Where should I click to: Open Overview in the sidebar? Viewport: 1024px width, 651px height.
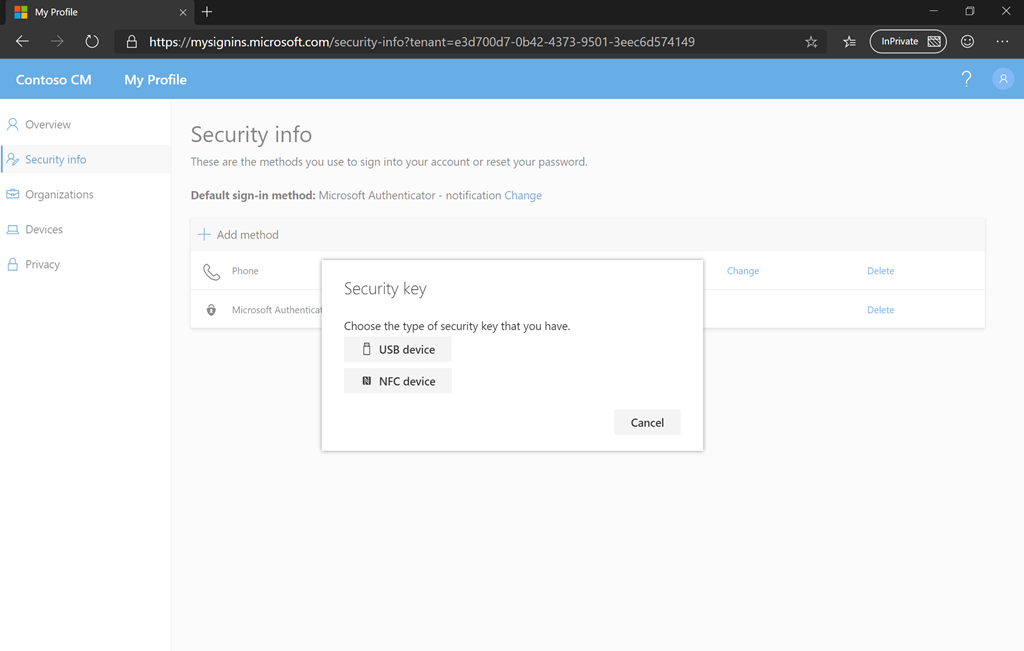point(48,125)
